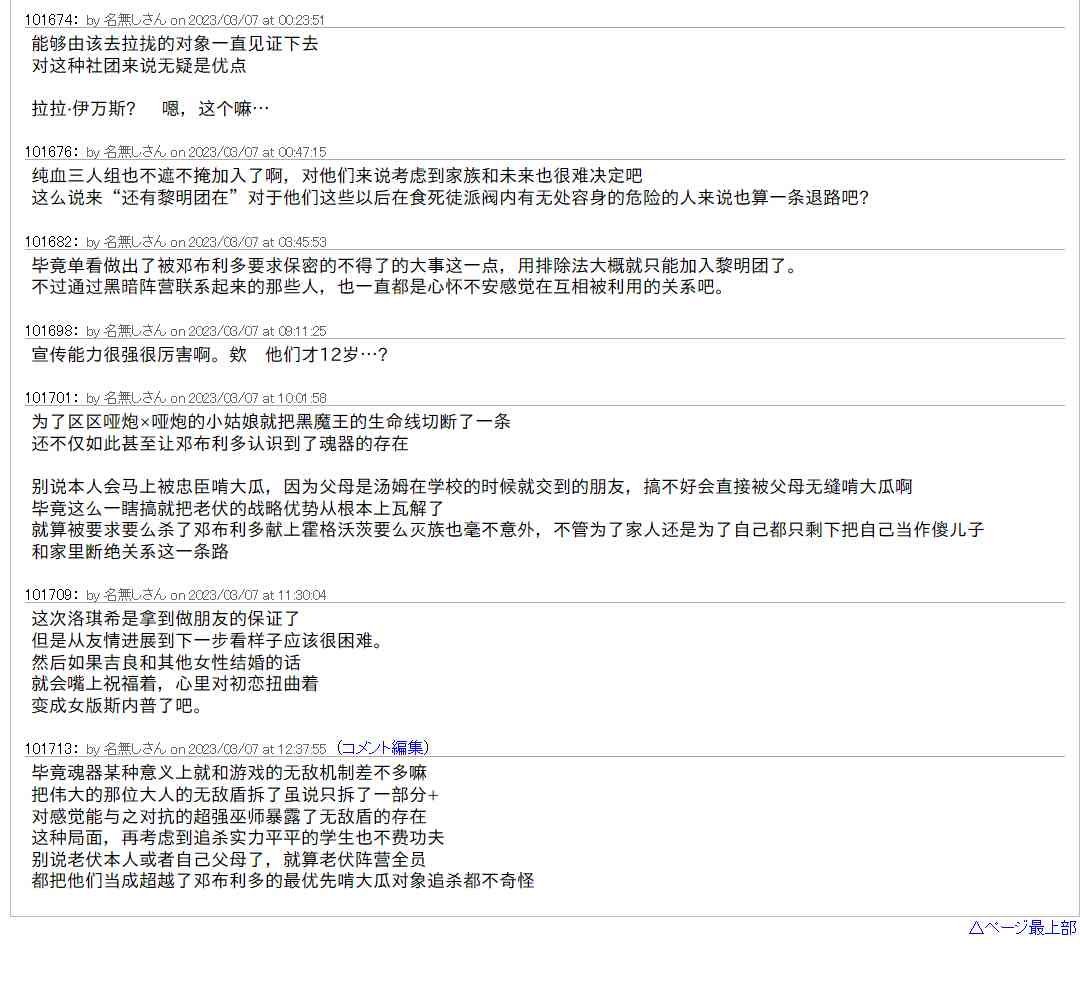Click comment number 101674
Viewport: 1080px width, 986px height.
pyautogui.click(x=49, y=20)
